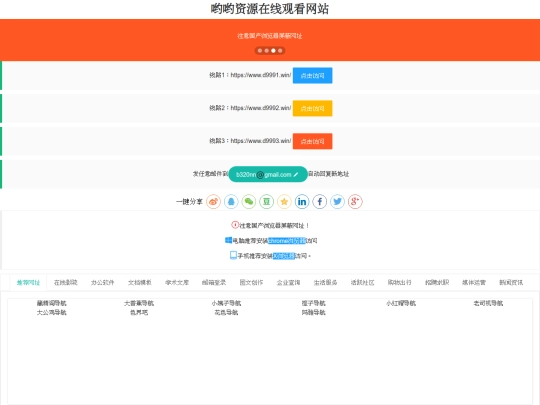Screen dimensions: 540x405
Task: Open the 学术文库 tab
Action: point(177,282)
